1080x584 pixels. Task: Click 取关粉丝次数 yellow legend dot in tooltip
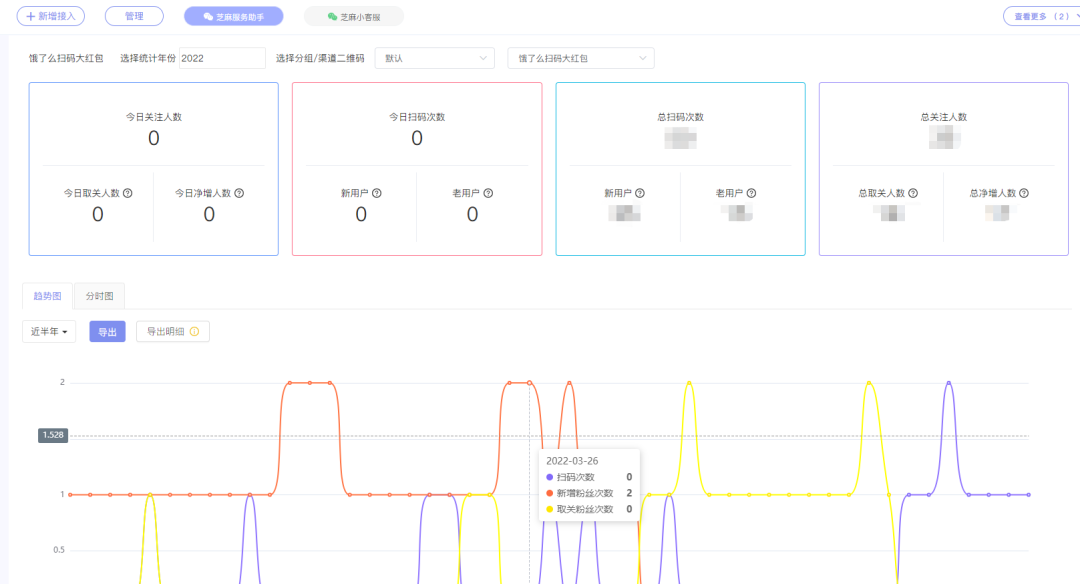point(550,510)
